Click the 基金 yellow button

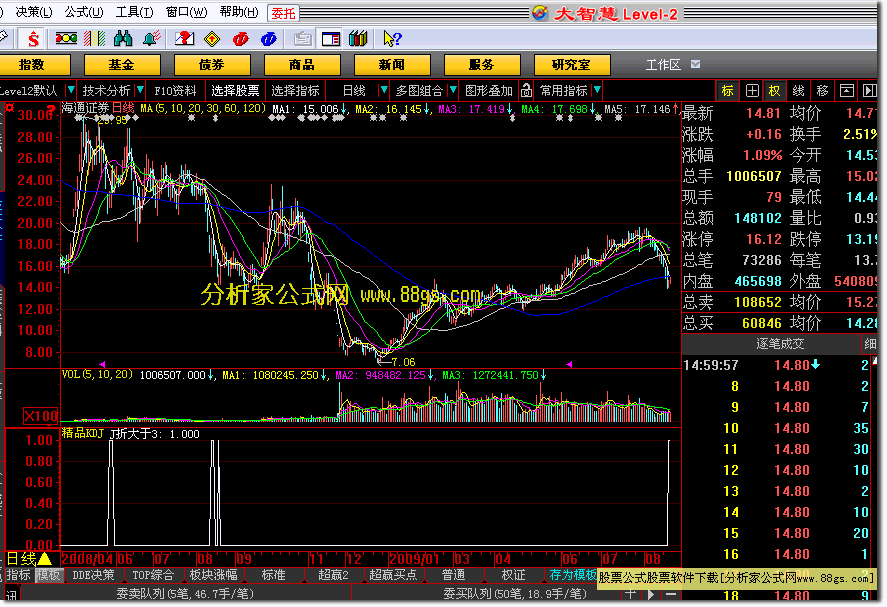point(122,64)
